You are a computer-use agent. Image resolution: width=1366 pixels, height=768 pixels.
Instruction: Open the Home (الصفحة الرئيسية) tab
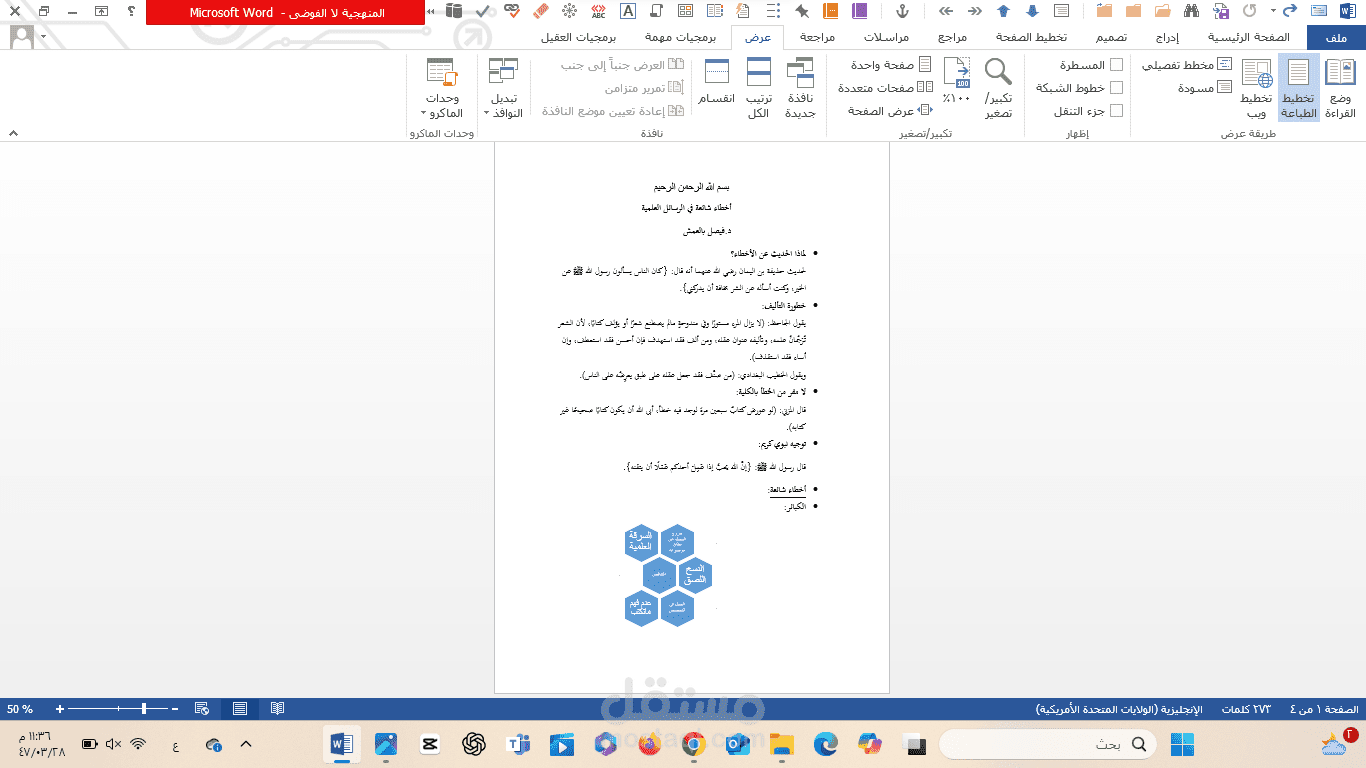tap(1248, 37)
